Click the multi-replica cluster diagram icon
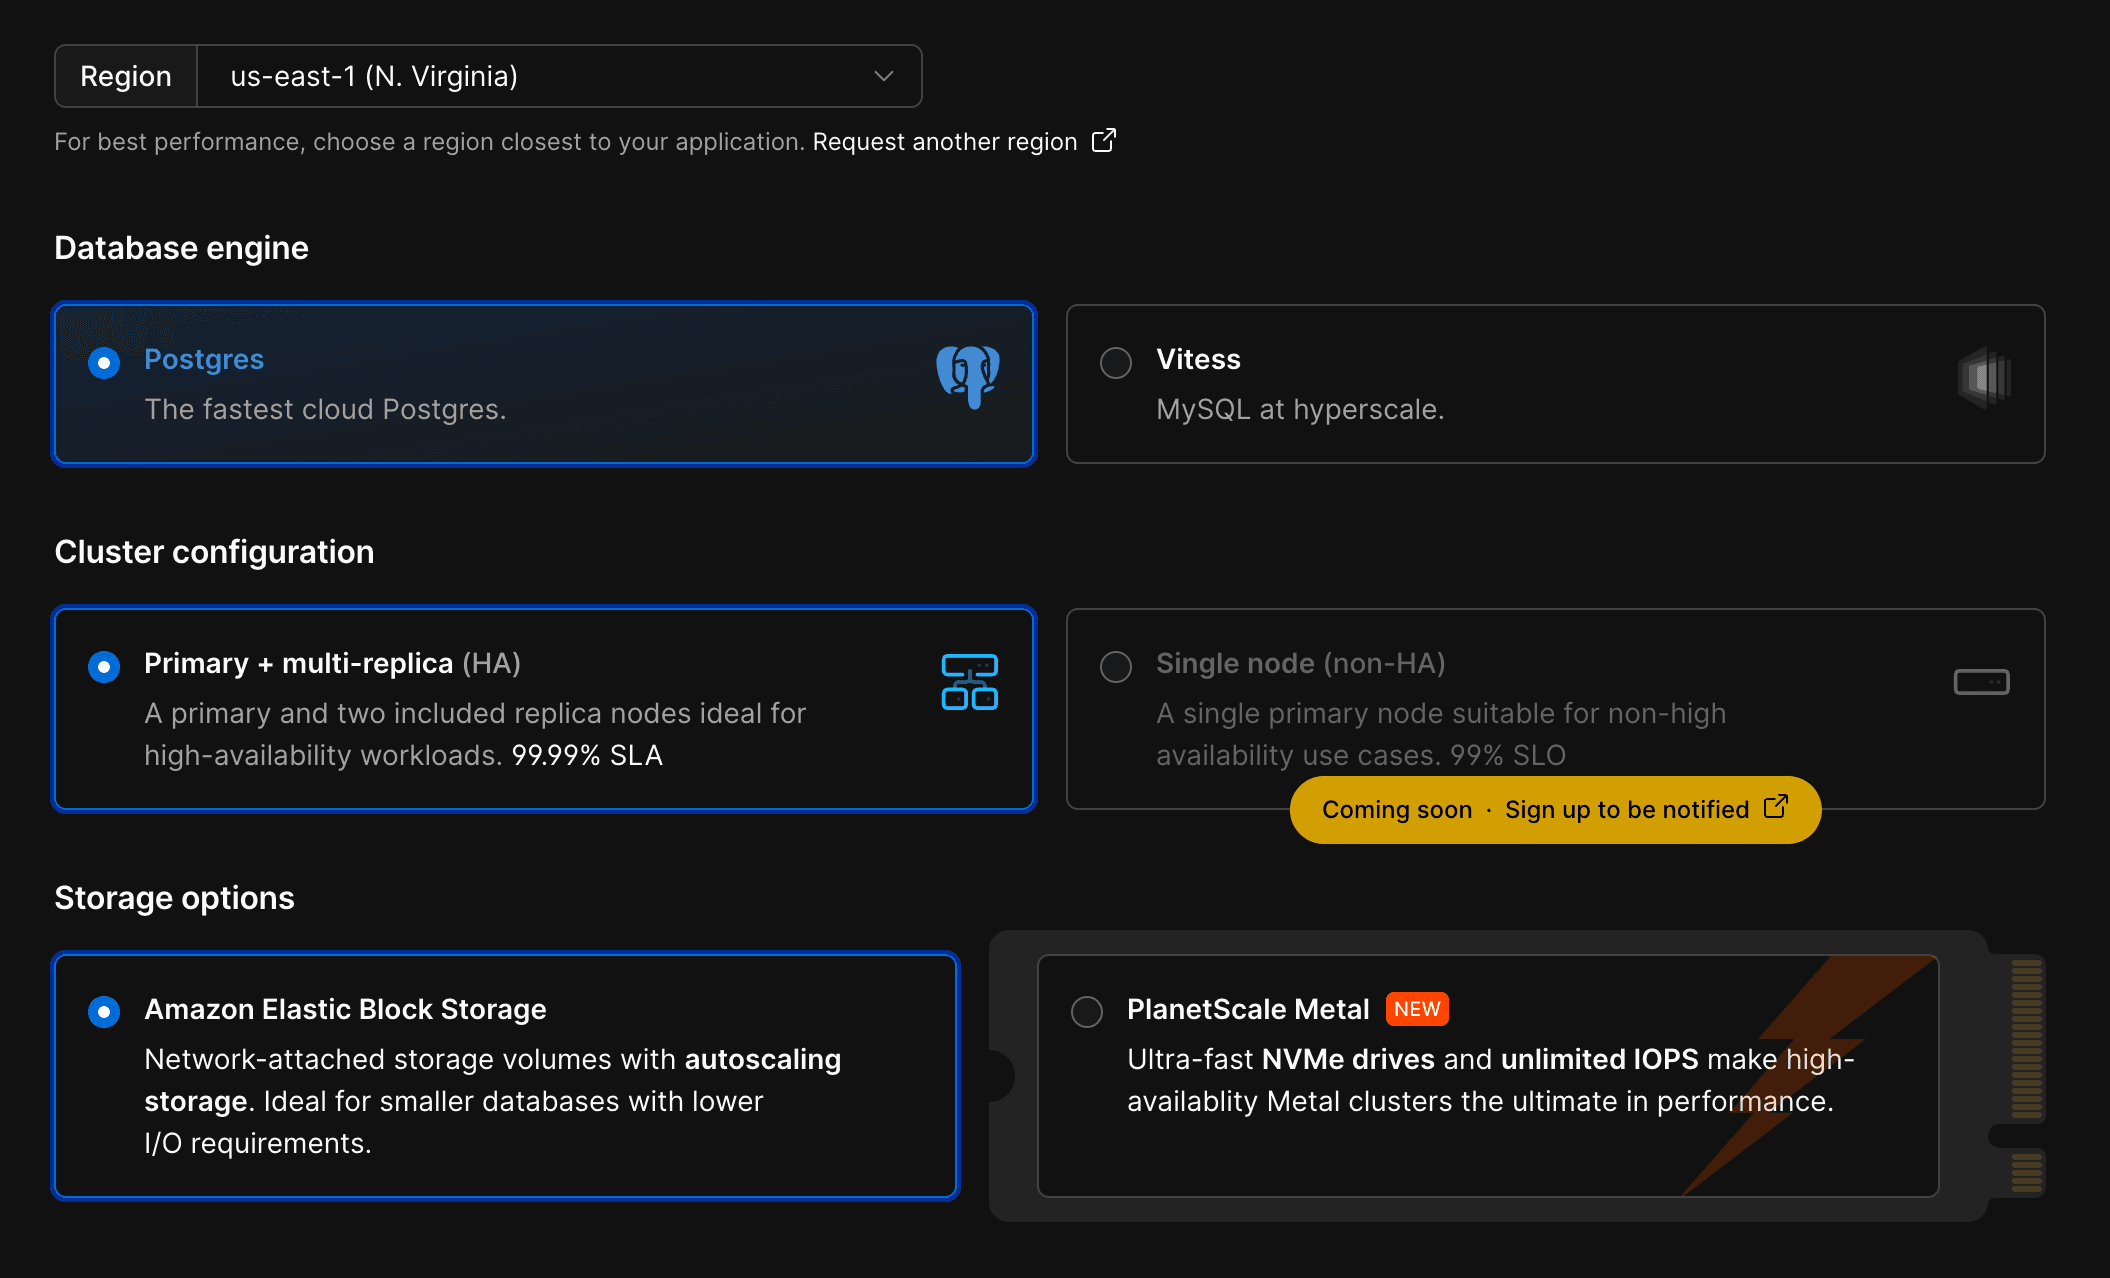Screen dimensions: 2110x1278 pos(968,682)
